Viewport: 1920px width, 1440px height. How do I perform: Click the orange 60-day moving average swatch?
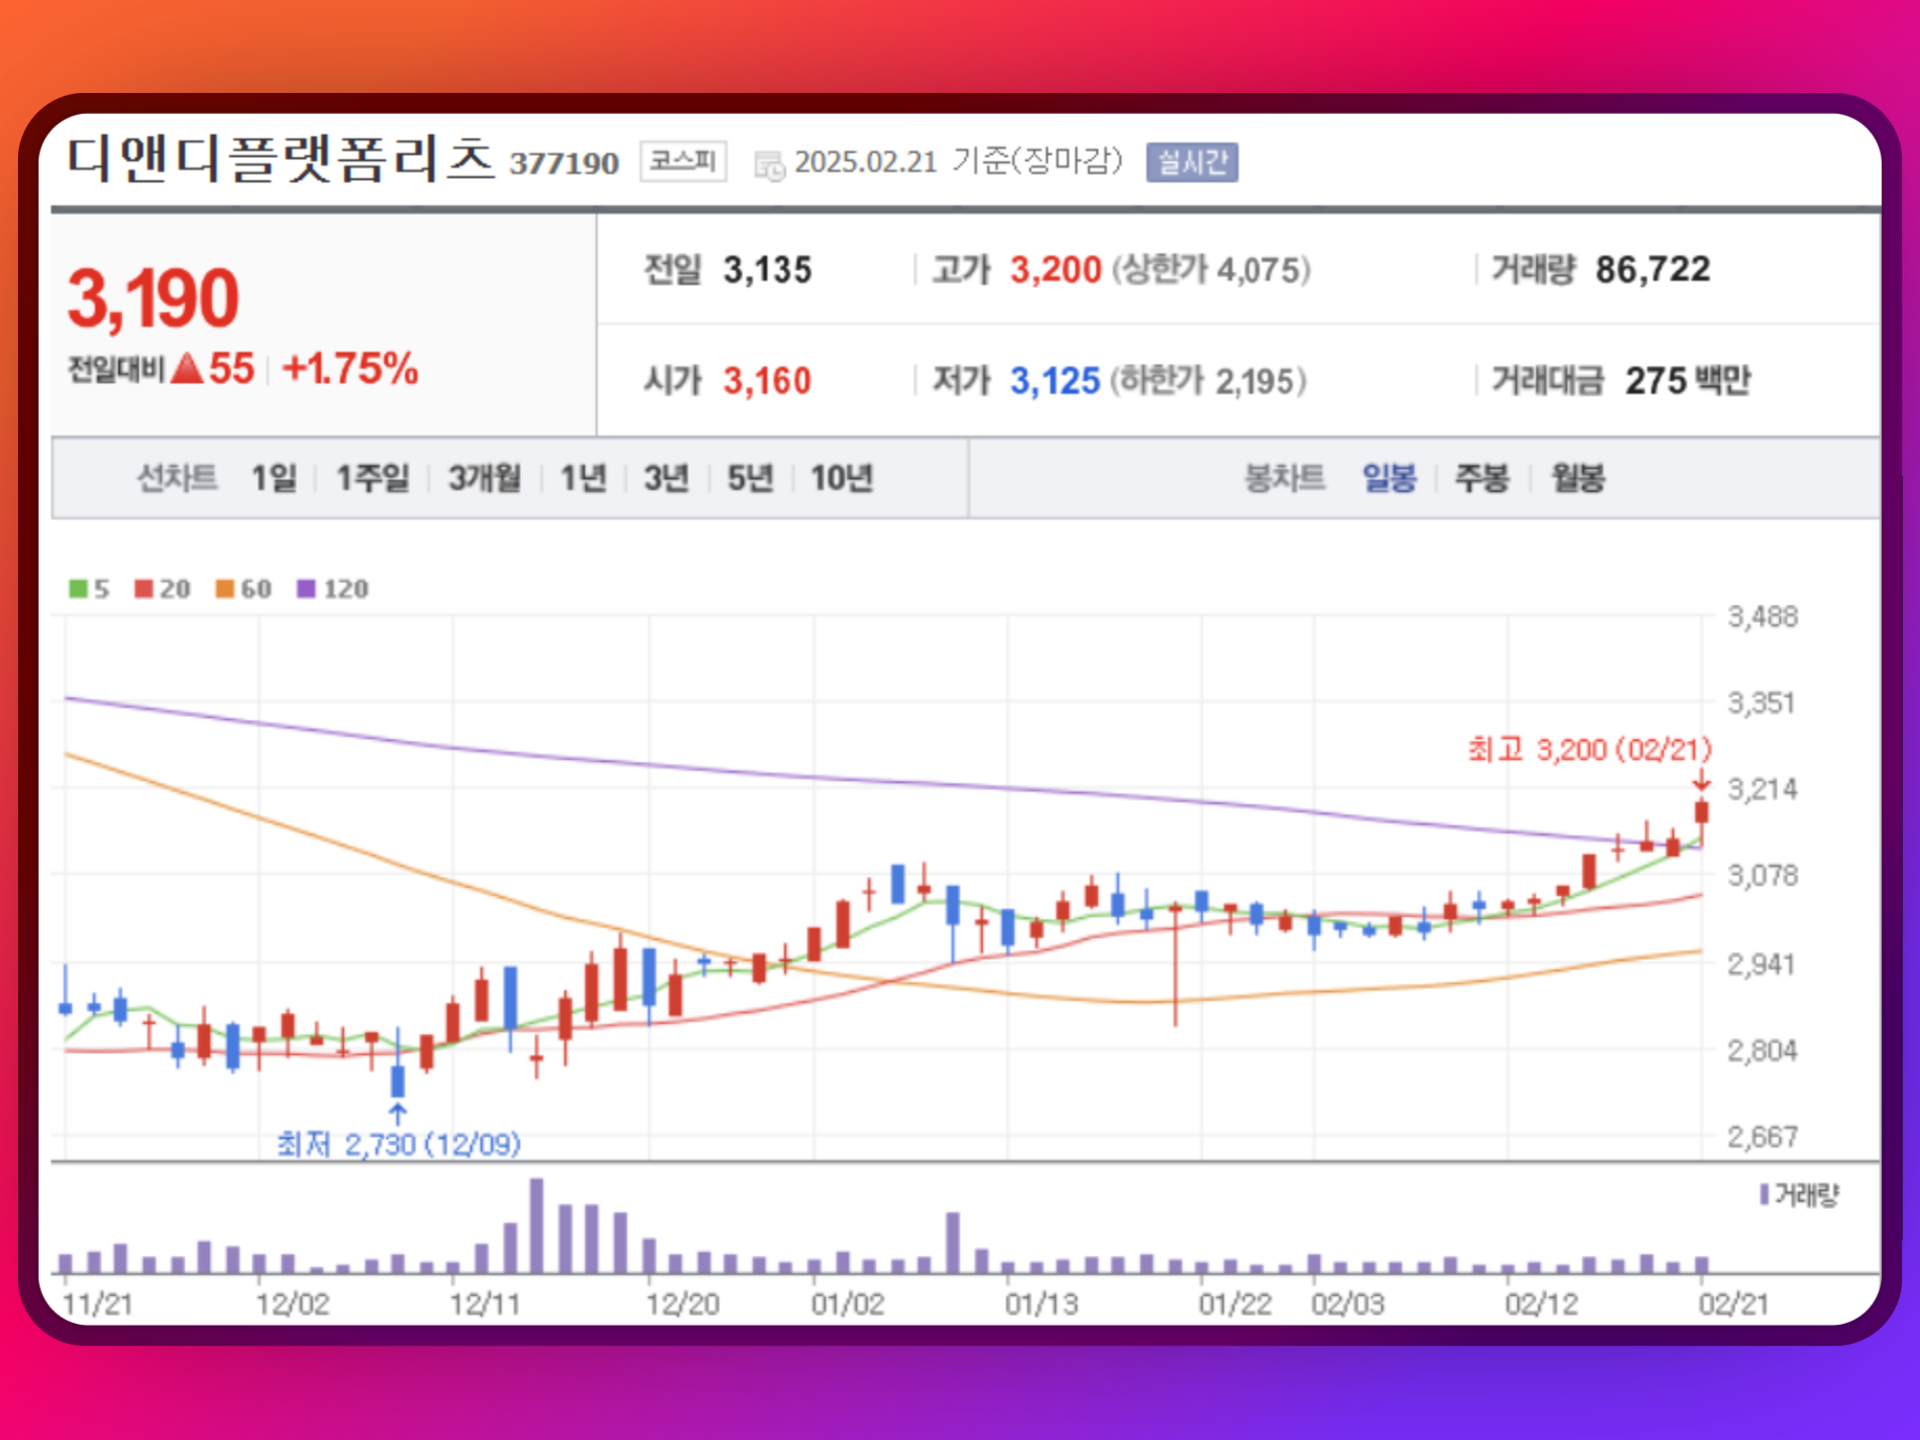(x=225, y=588)
